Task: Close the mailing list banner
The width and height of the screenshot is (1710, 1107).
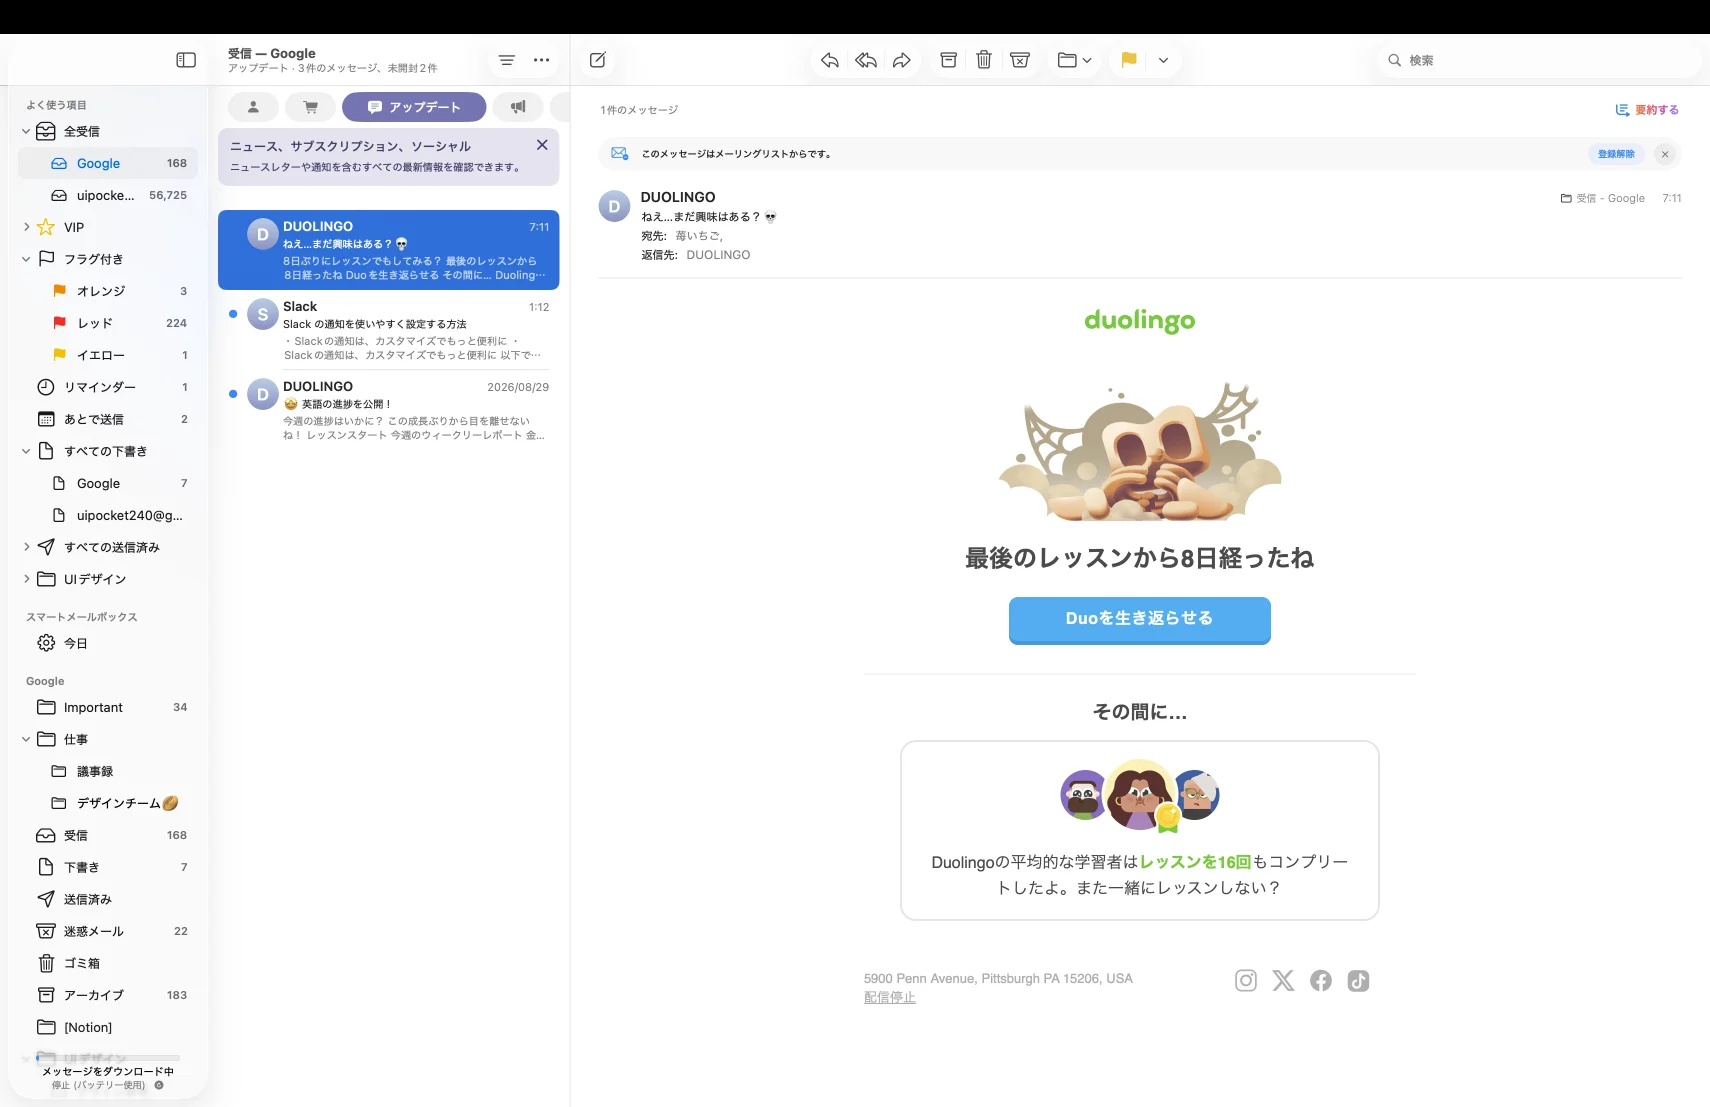Action: coord(1665,154)
